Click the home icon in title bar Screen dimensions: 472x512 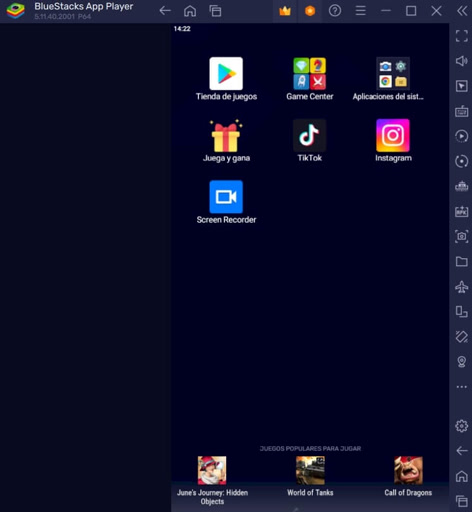(190, 11)
